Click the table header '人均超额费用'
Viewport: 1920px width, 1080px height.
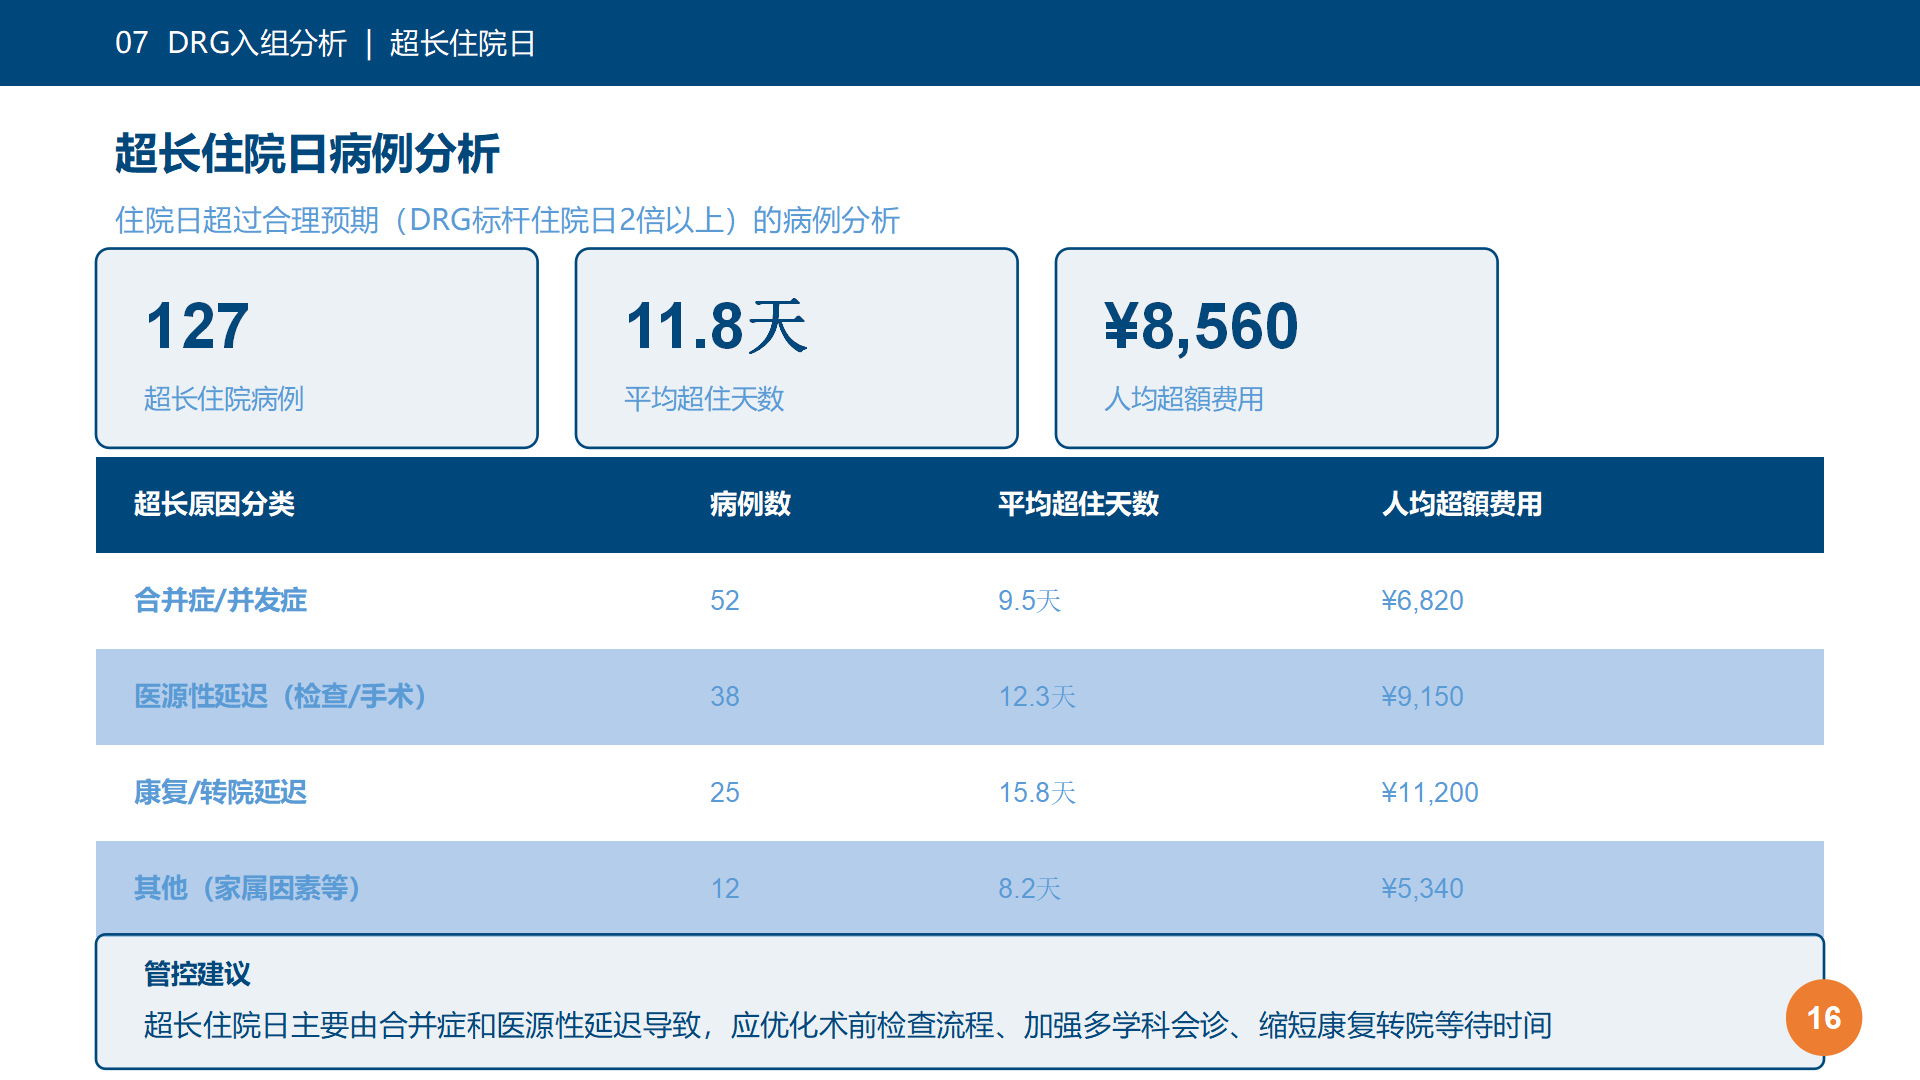tap(1462, 504)
